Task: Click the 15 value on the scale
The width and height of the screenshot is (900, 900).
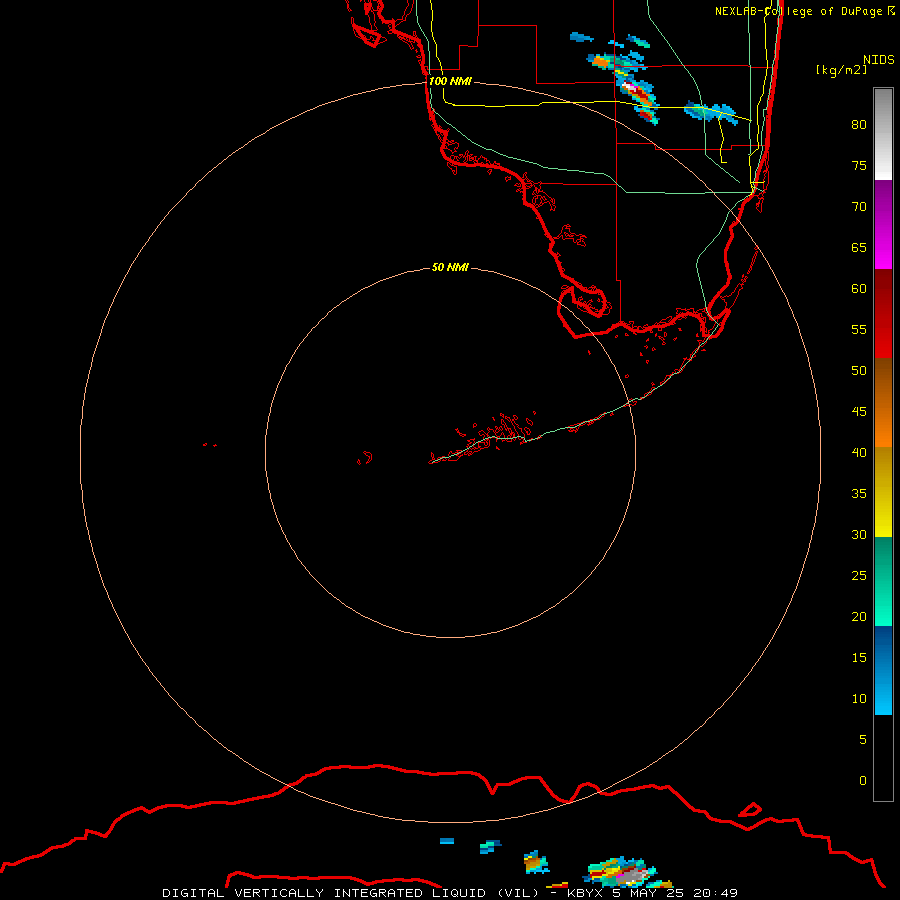Action: (x=859, y=658)
